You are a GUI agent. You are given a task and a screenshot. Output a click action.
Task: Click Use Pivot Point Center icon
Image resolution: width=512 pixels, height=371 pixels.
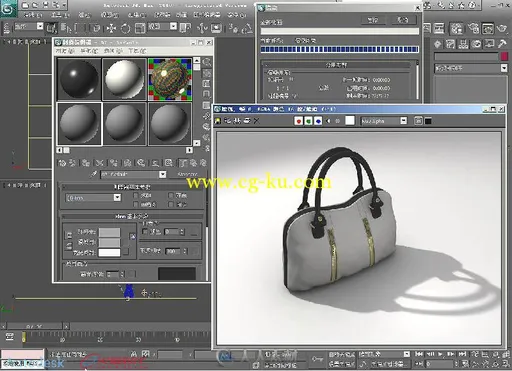click(x=185, y=28)
